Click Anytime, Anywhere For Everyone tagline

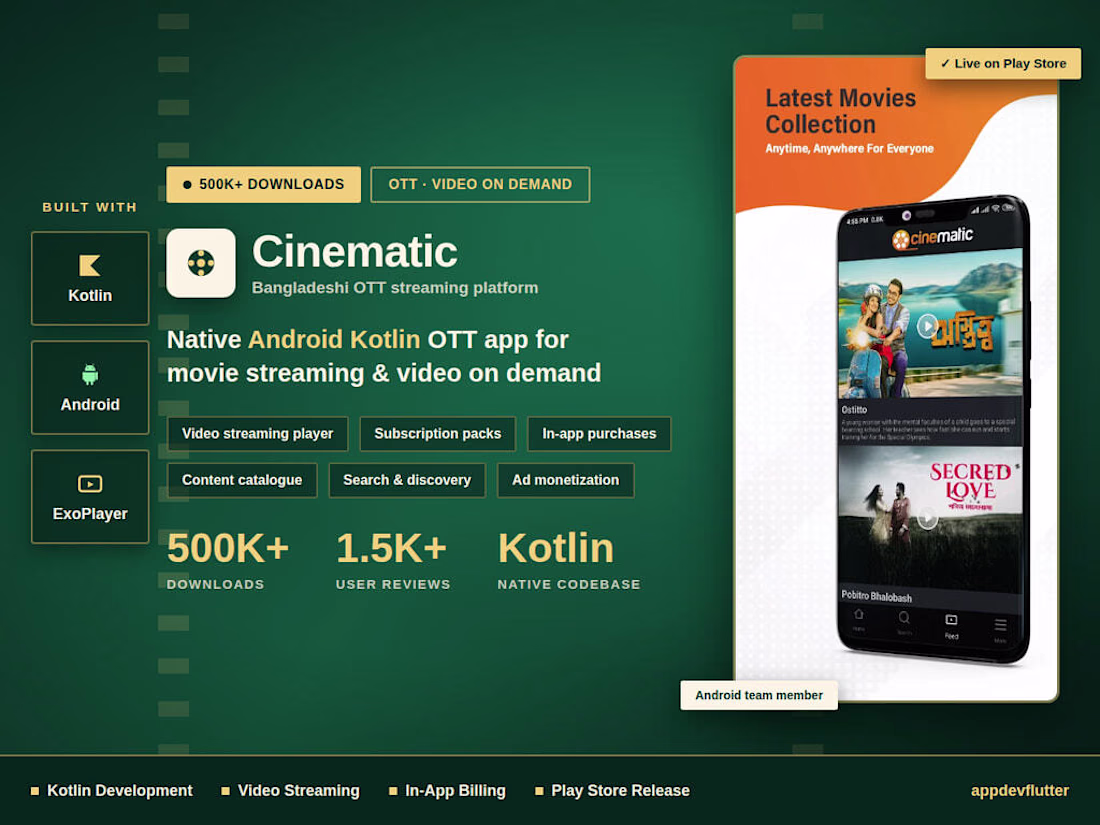click(x=850, y=149)
